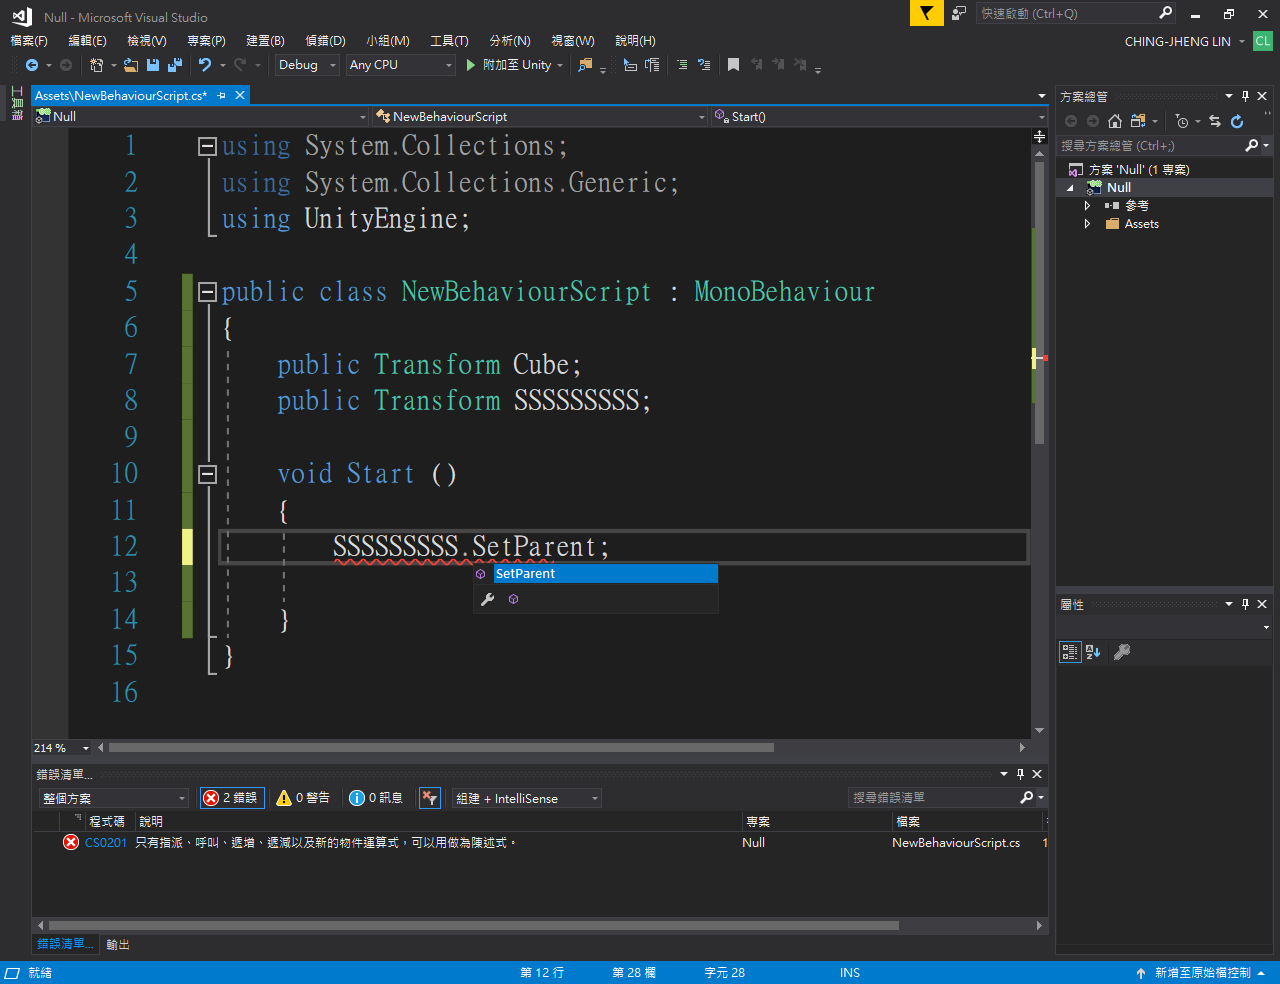Click the notifications filter flag icon
Viewport: 1280px width, 984px height.
[x=927, y=14]
